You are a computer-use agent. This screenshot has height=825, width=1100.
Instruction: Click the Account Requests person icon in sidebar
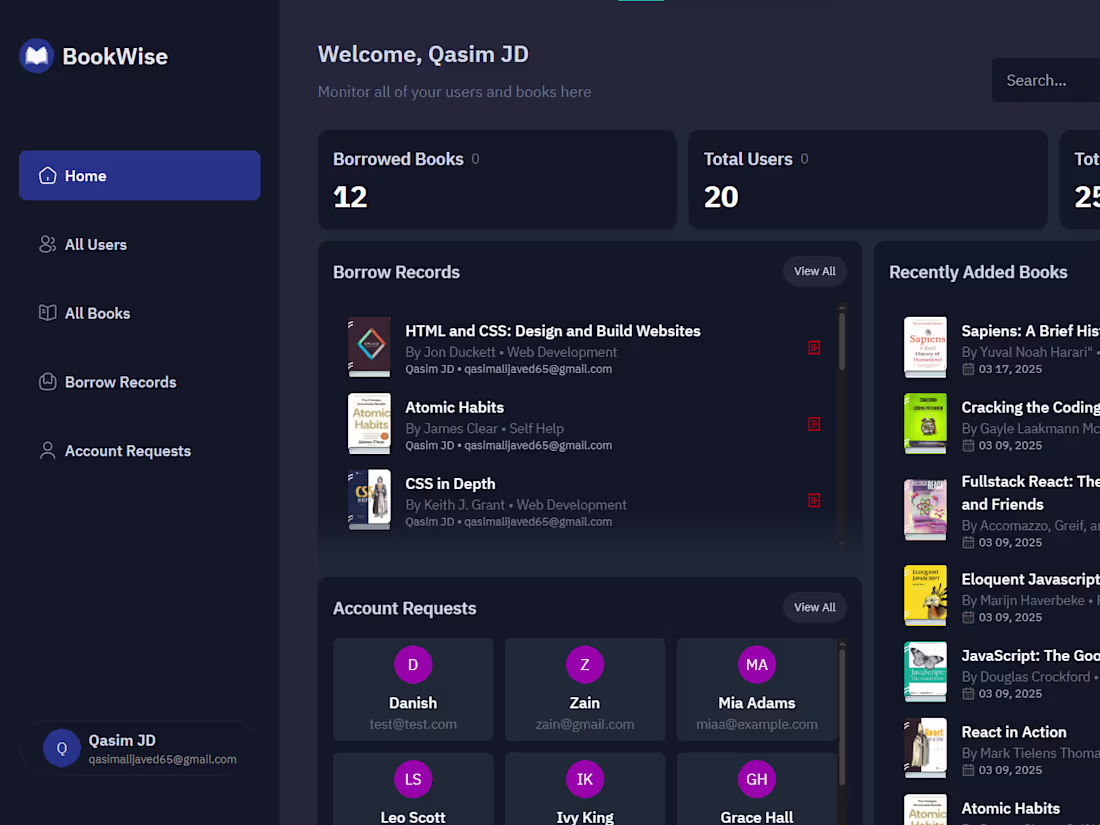[x=48, y=450]
